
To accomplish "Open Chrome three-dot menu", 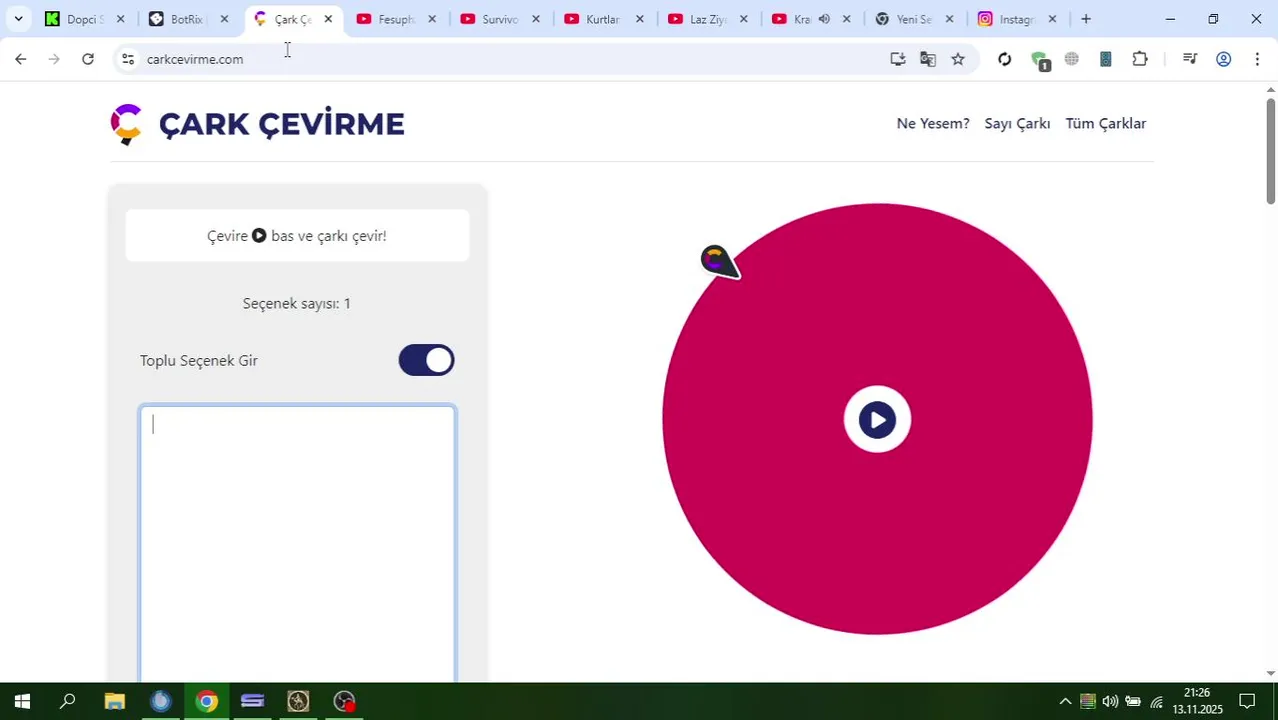I will tap(1257, 59).
